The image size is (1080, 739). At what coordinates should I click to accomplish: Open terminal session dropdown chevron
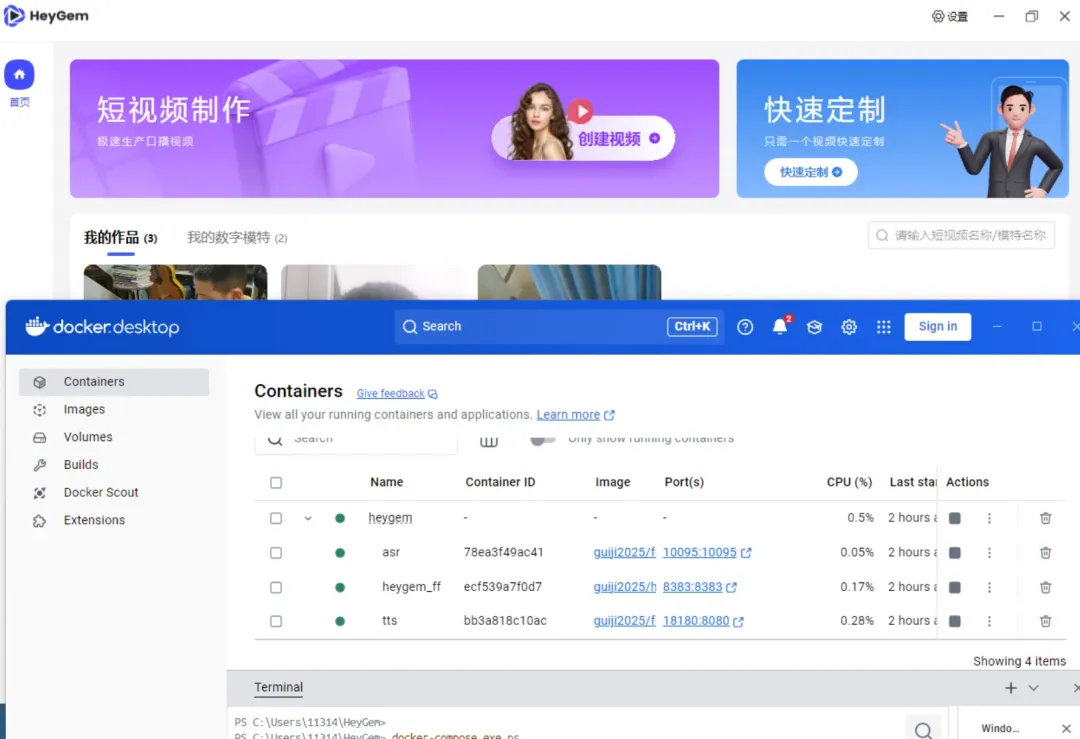coord(1033,688)
